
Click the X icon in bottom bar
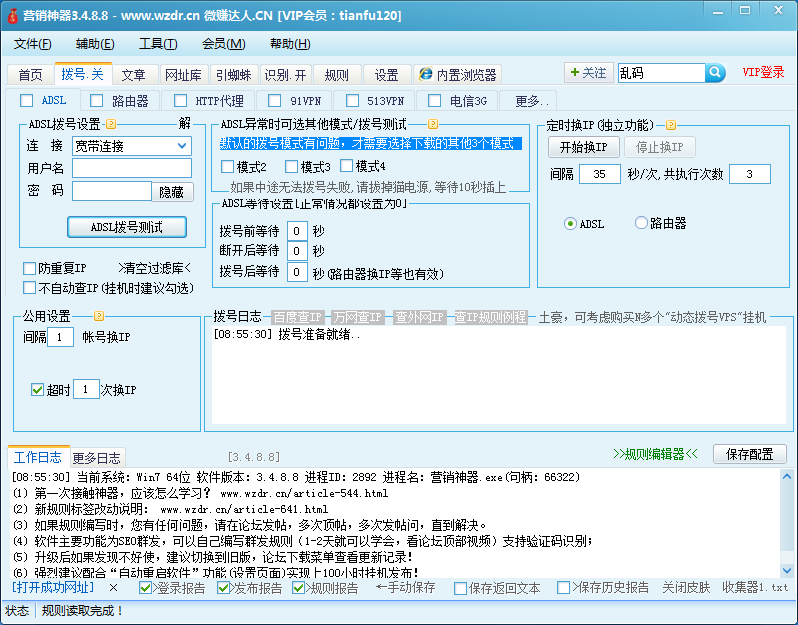[x=113, y=588]
